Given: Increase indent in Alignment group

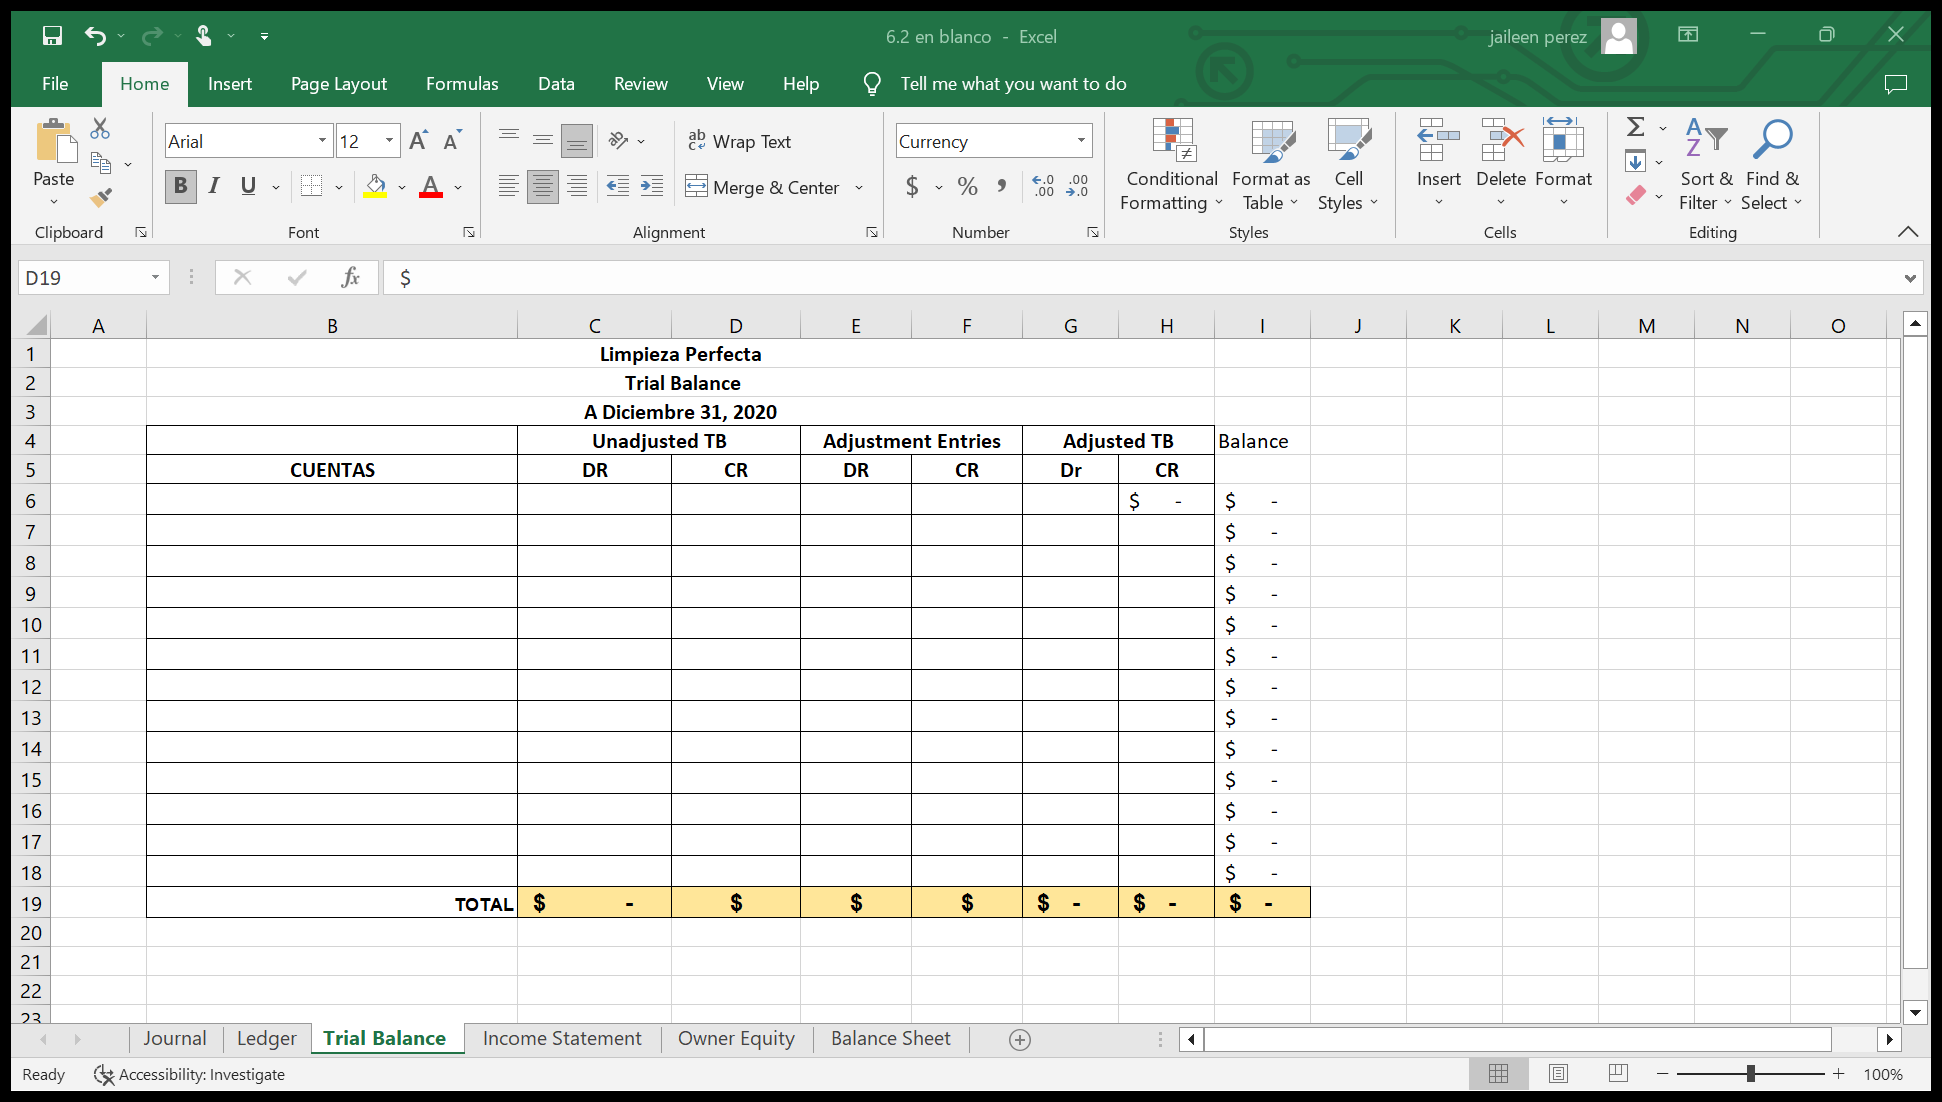Looking at the screenshot, I should [x=652, y=187].
